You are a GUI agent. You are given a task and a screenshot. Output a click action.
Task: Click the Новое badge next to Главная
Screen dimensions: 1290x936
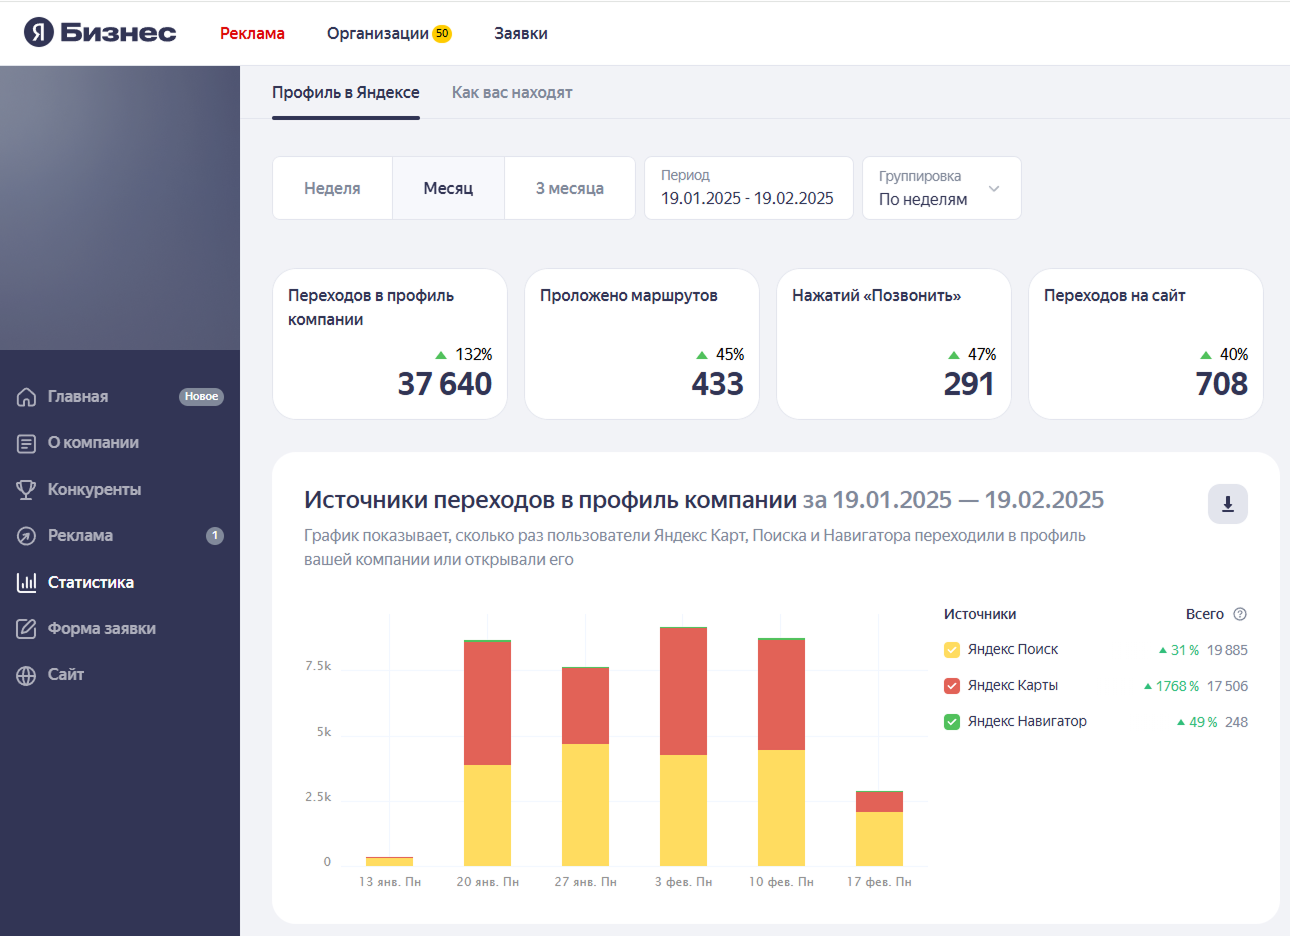coord(201,397)
